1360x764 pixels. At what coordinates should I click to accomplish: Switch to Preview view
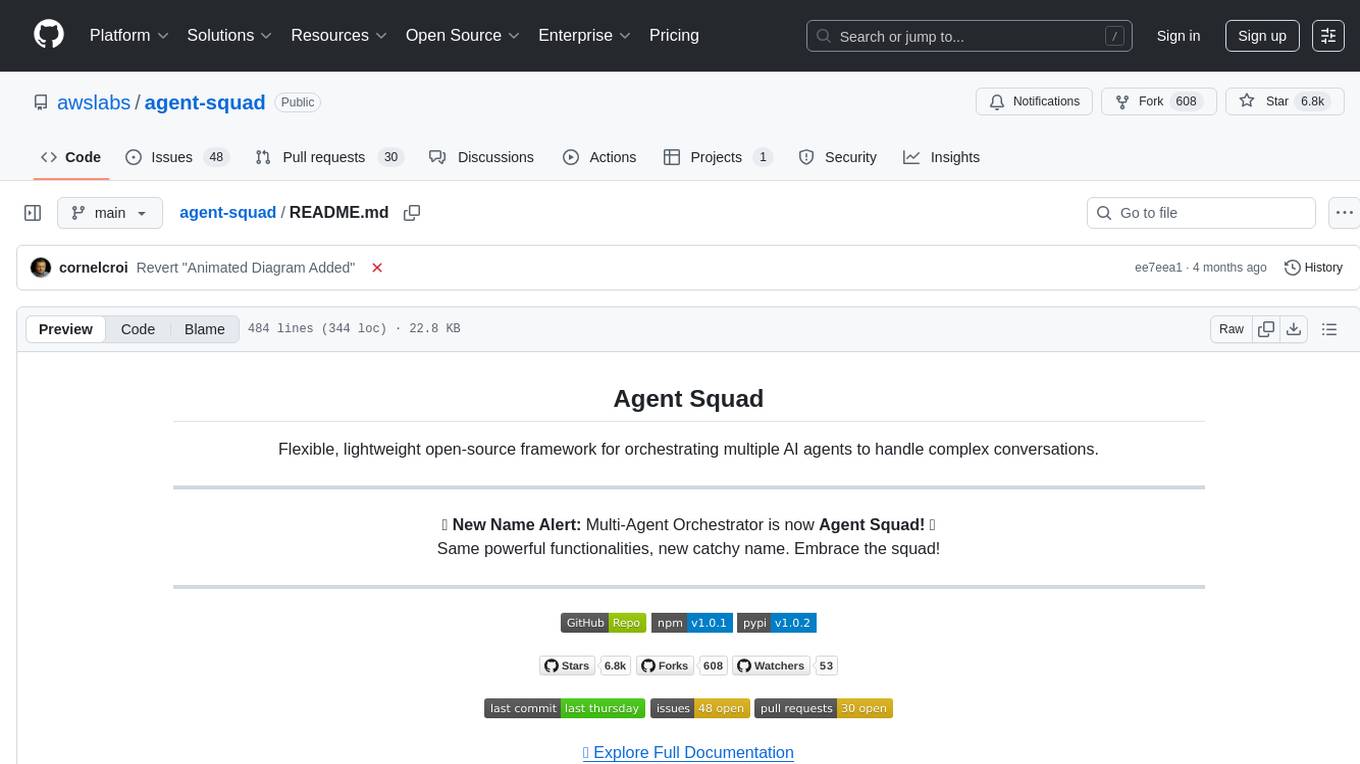click(66, 329)
